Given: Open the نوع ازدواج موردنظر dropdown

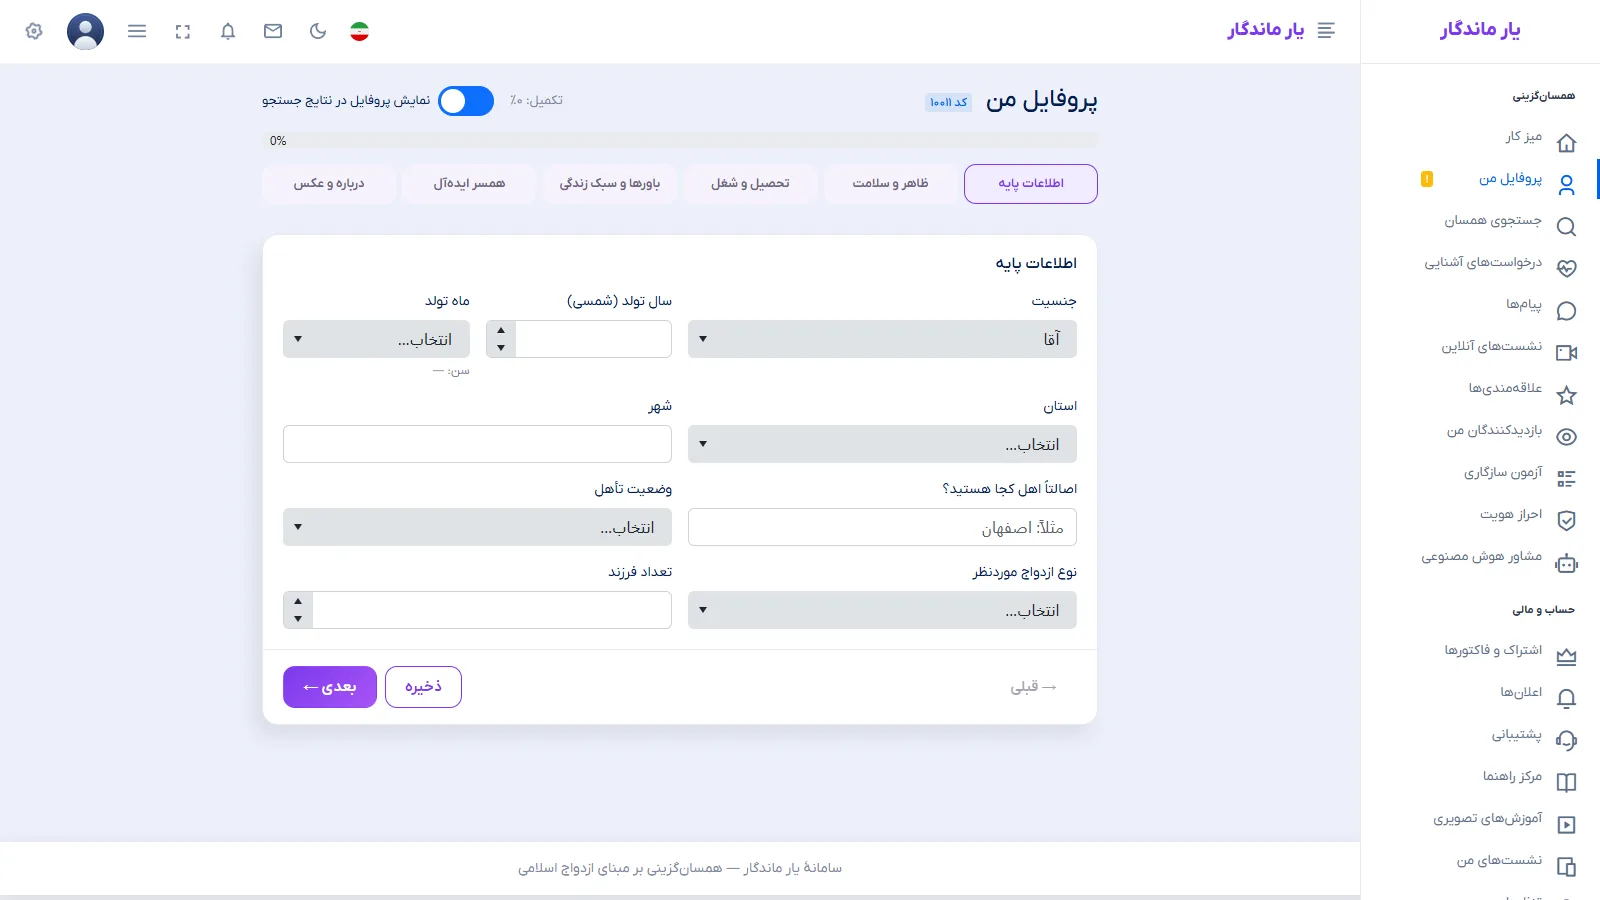Looking at the screenshot, I should pos(882,610).
